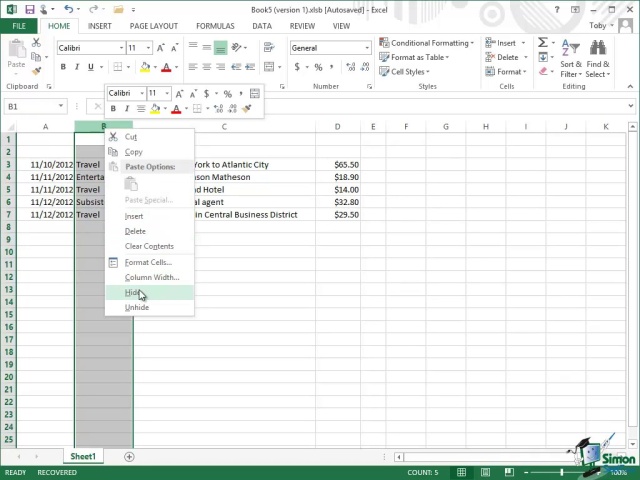Select column D header

click(337, 127)
